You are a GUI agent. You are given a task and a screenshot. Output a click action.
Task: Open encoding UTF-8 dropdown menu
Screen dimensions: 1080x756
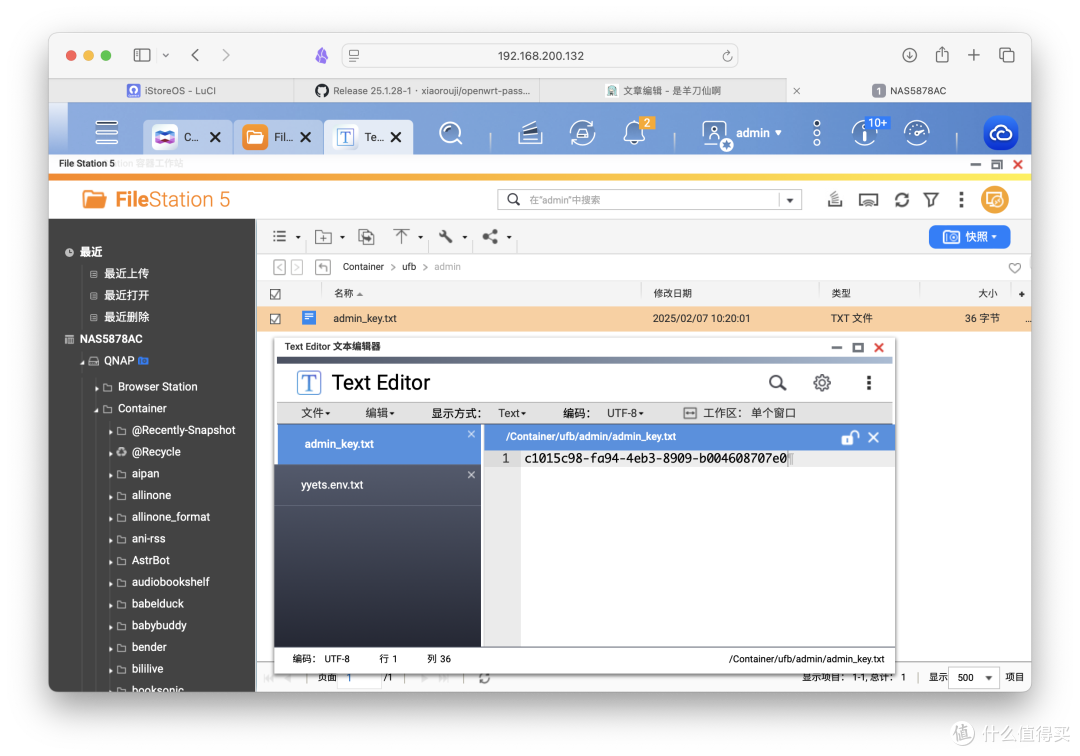625,413
